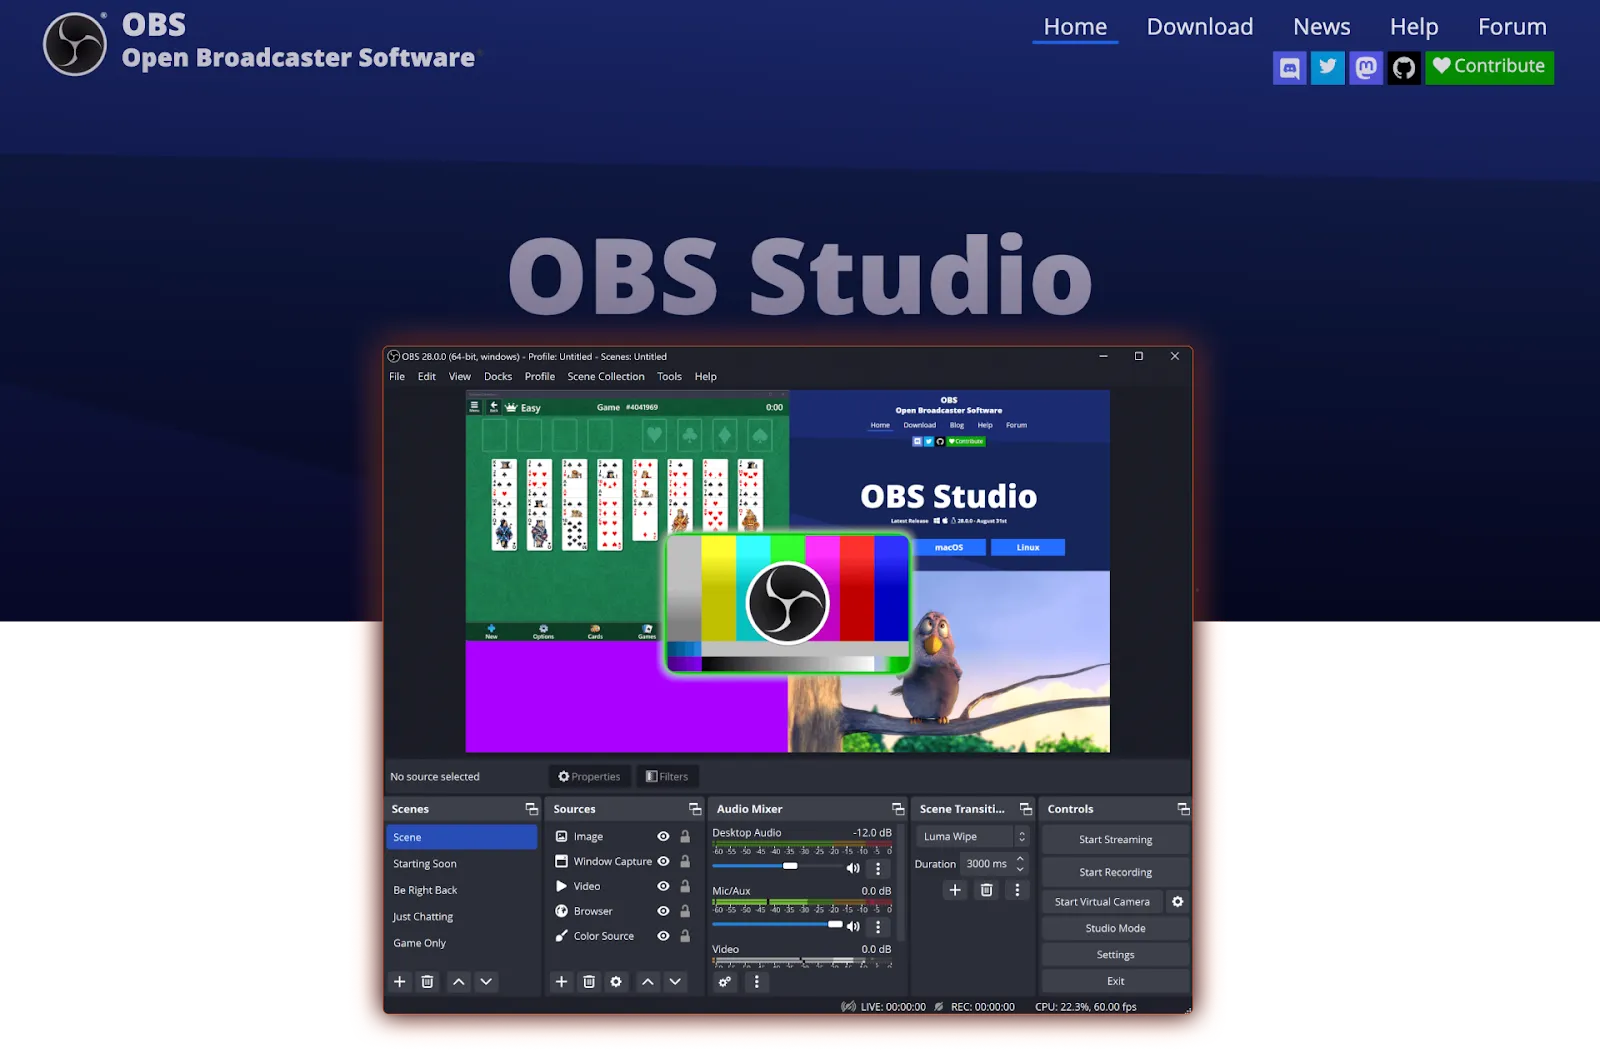Viewport: 1600px width, 1053px height.
Task: Pop out Scene Transitions dock
Action: (x=1026, y=809)
